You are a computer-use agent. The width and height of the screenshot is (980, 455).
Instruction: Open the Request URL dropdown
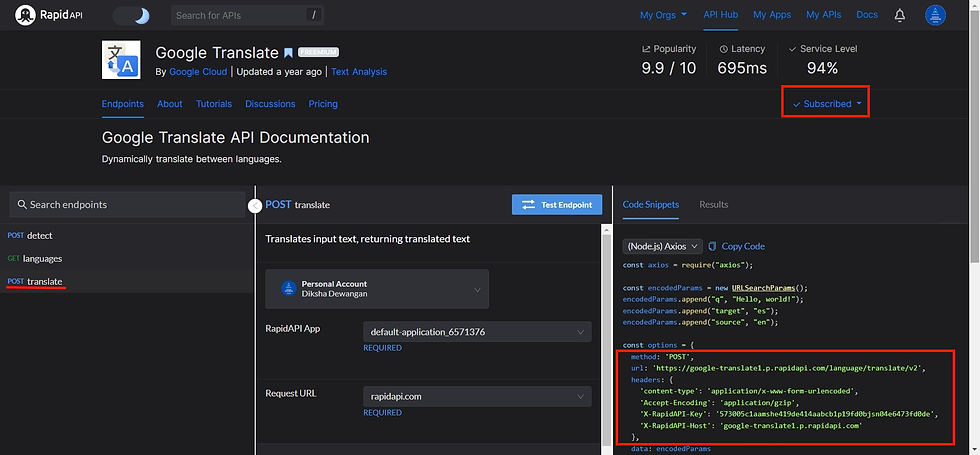click(477, 396)
